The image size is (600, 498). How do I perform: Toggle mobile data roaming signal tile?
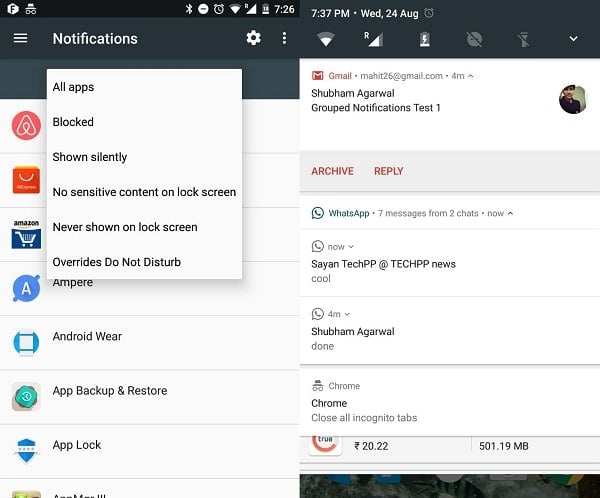click(373, 39)
